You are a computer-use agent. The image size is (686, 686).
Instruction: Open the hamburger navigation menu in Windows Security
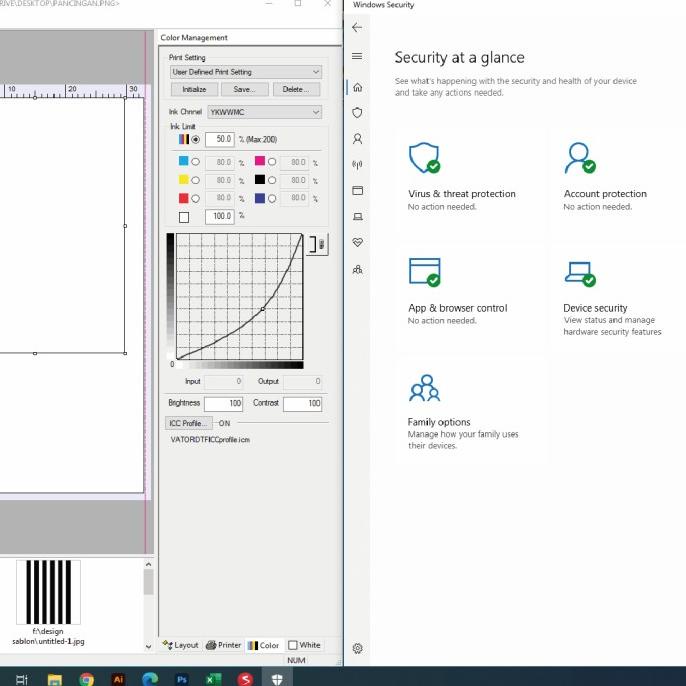(357, 56)
